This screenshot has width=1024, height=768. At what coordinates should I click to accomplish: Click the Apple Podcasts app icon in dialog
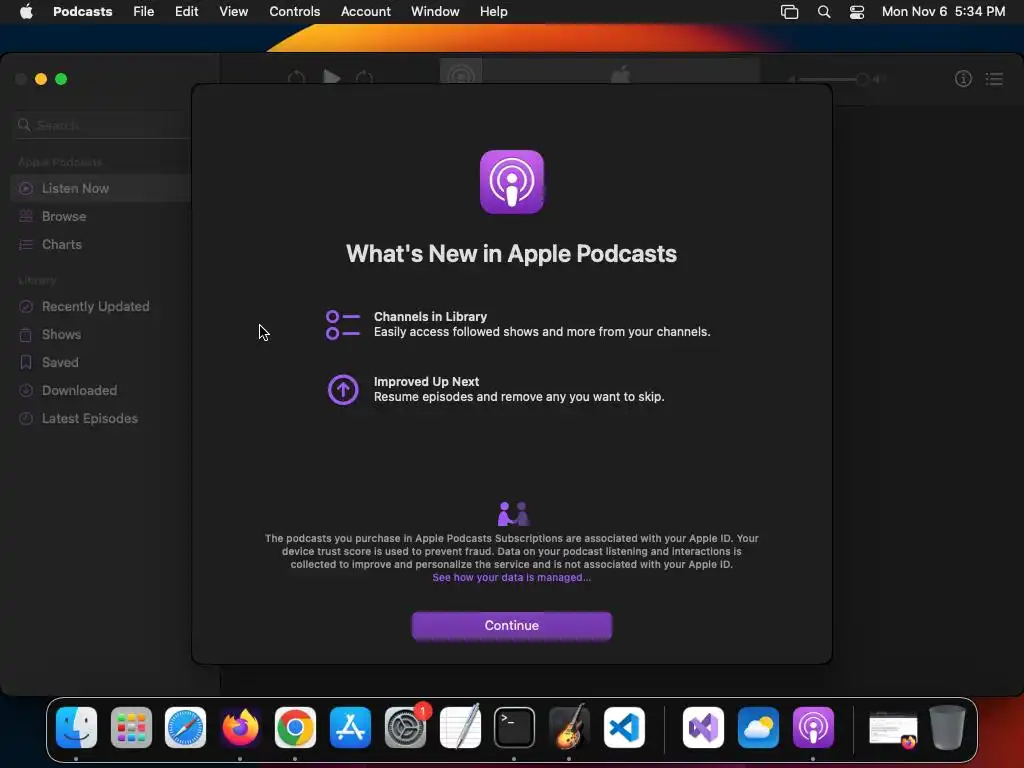(x=511, y=182)
